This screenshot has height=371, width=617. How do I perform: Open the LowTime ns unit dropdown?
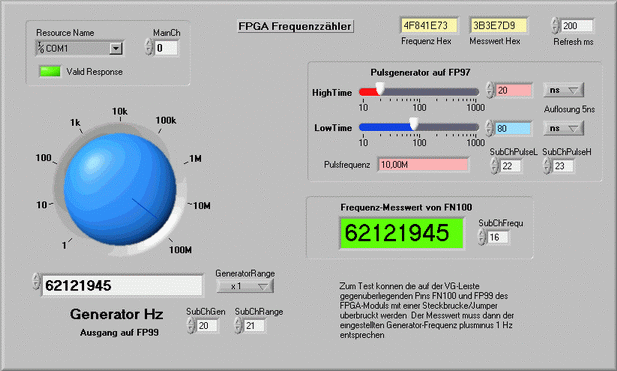click(563, 128)
